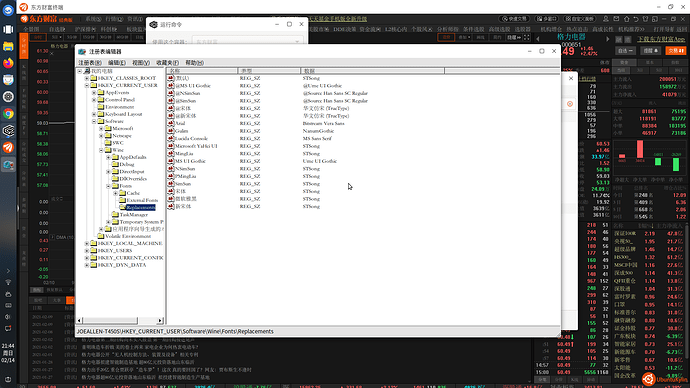Viewport: 690px width, 388px height.
Task: Click the Replacements folder icon in the tree
Action: 122,207
